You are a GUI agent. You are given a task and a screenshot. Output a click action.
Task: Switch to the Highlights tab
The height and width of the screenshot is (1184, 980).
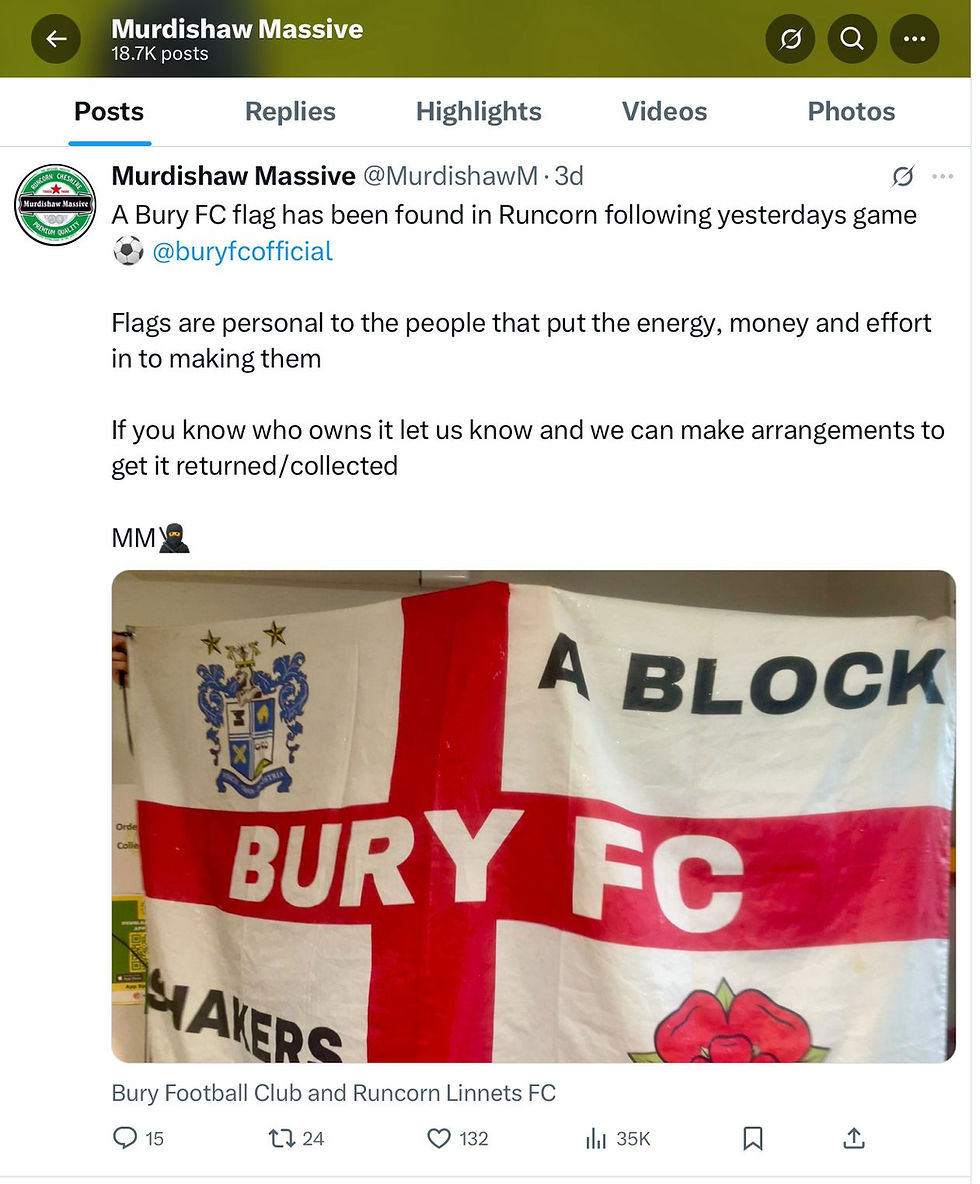pos(479,112)
